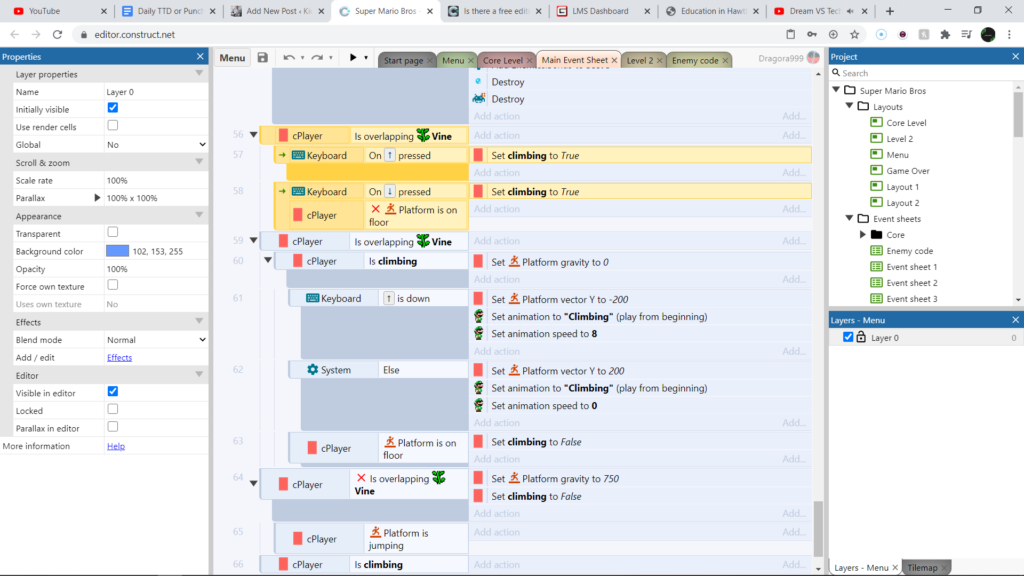Switch to the Core Level tab
The width and height of the screenshot is (1024, 576).
502,60
